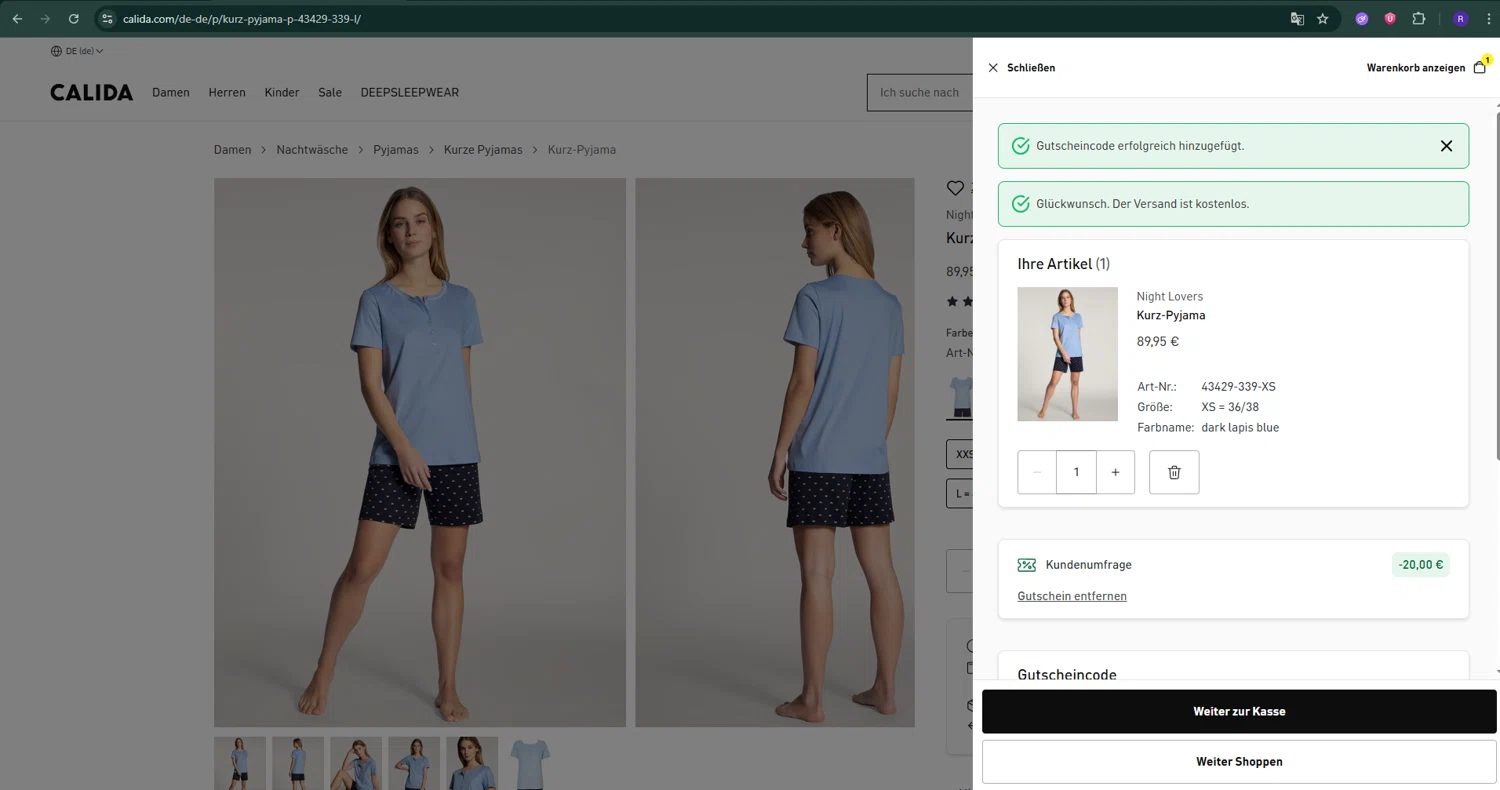
Task: Open the Sale menu
Action: [x=330, y=92]
